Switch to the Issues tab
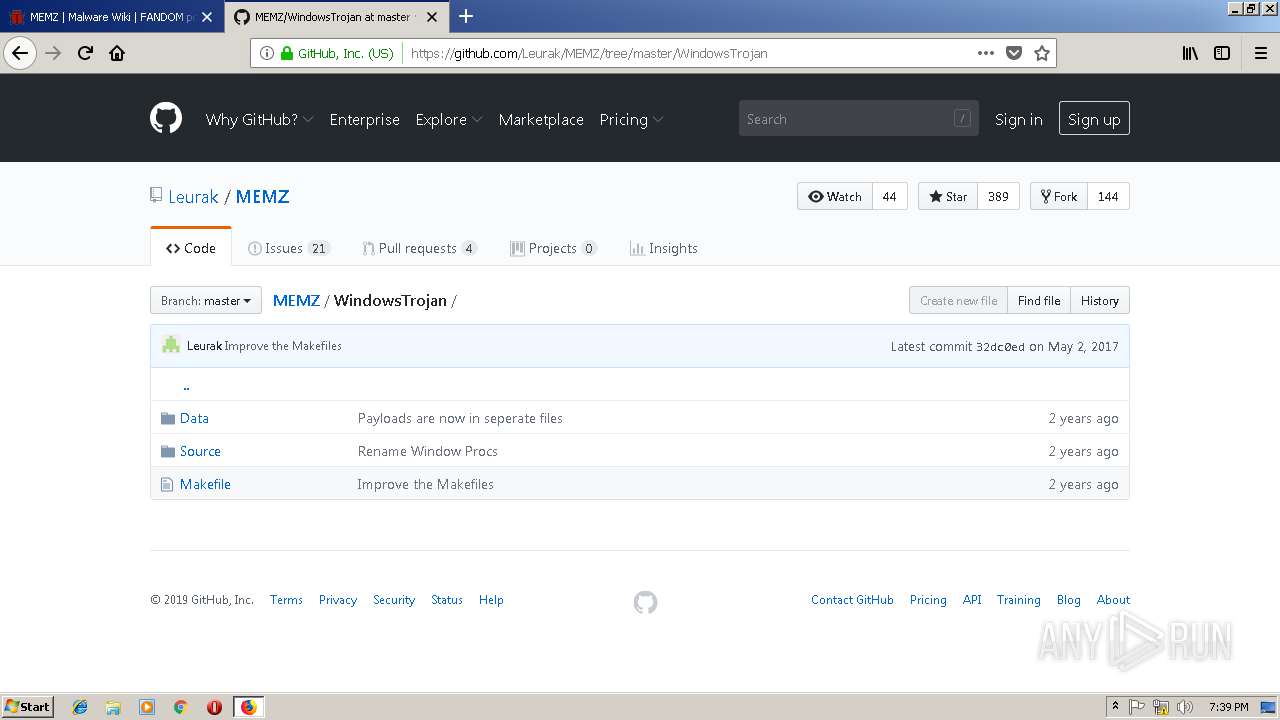Image resolution: width=1280 pixels, height=720 pixels. pyautogui.click(x=289, y=248)
